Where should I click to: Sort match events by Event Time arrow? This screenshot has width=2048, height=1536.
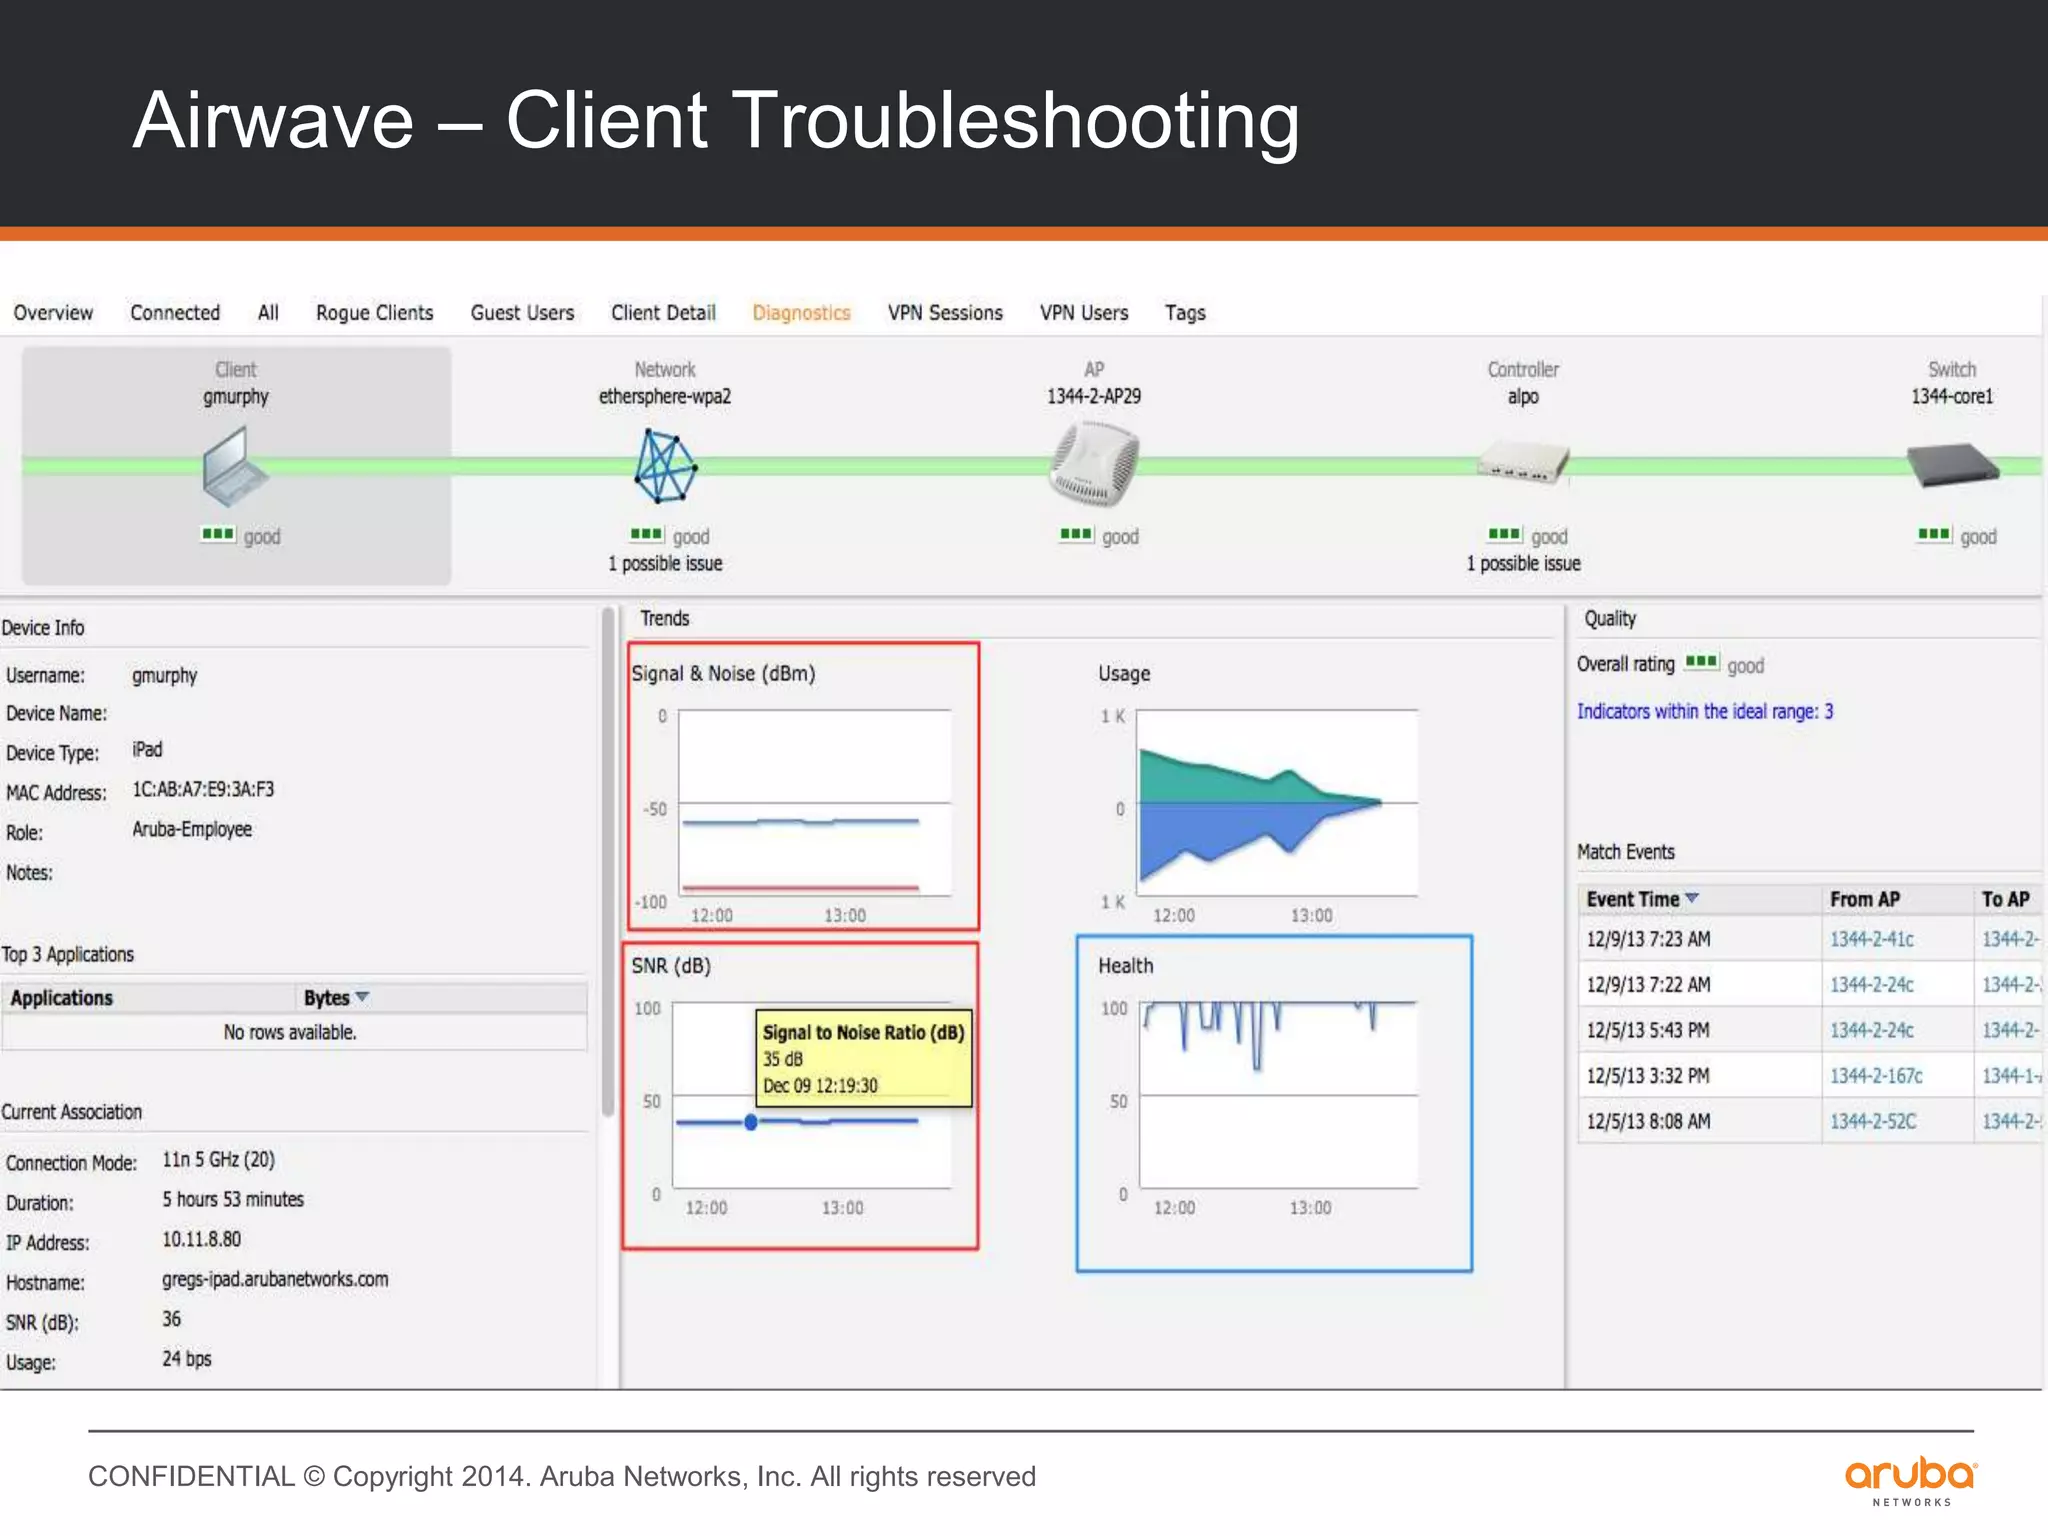click(x=1691, y=898)
